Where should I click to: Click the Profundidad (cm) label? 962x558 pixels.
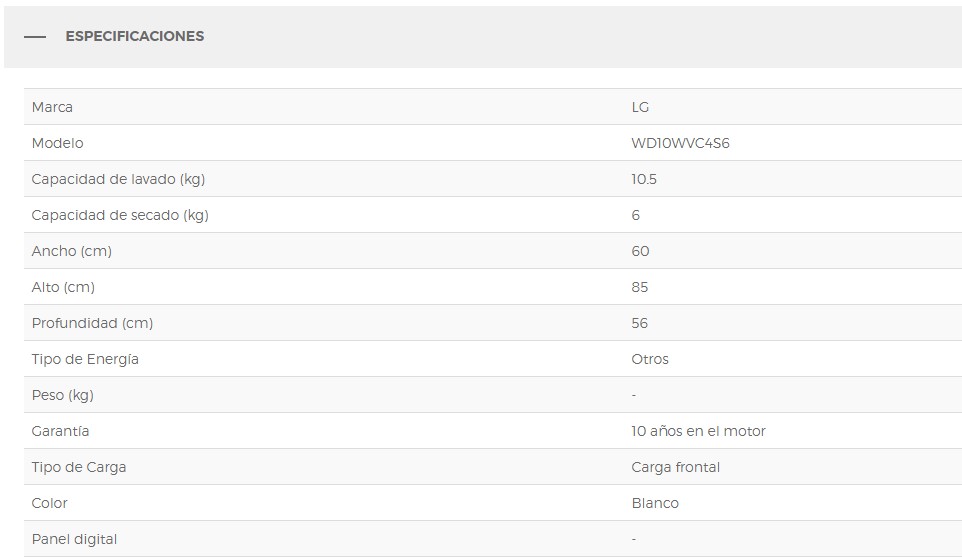93,323
